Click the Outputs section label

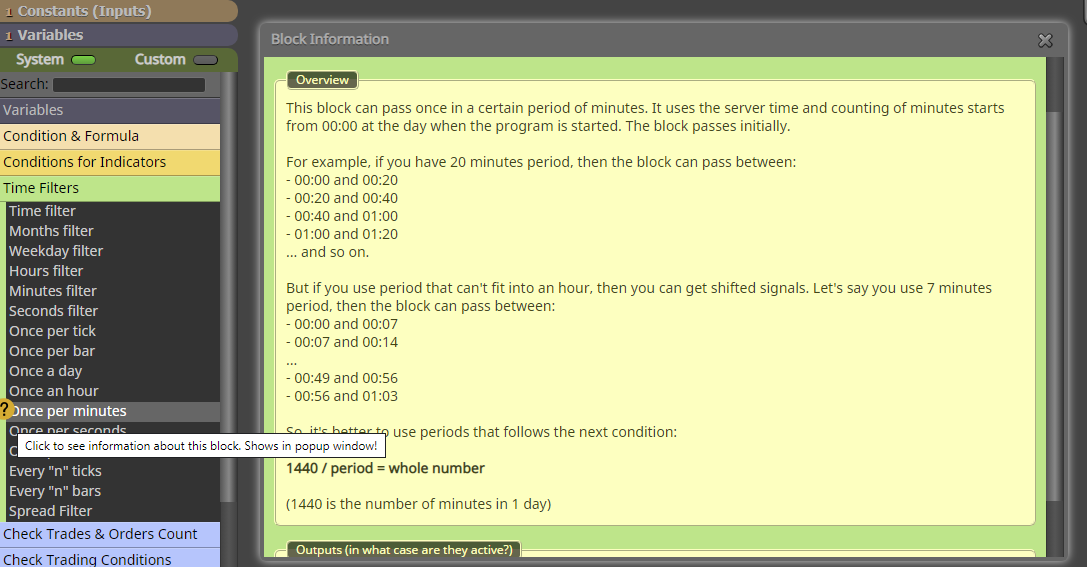404,550
